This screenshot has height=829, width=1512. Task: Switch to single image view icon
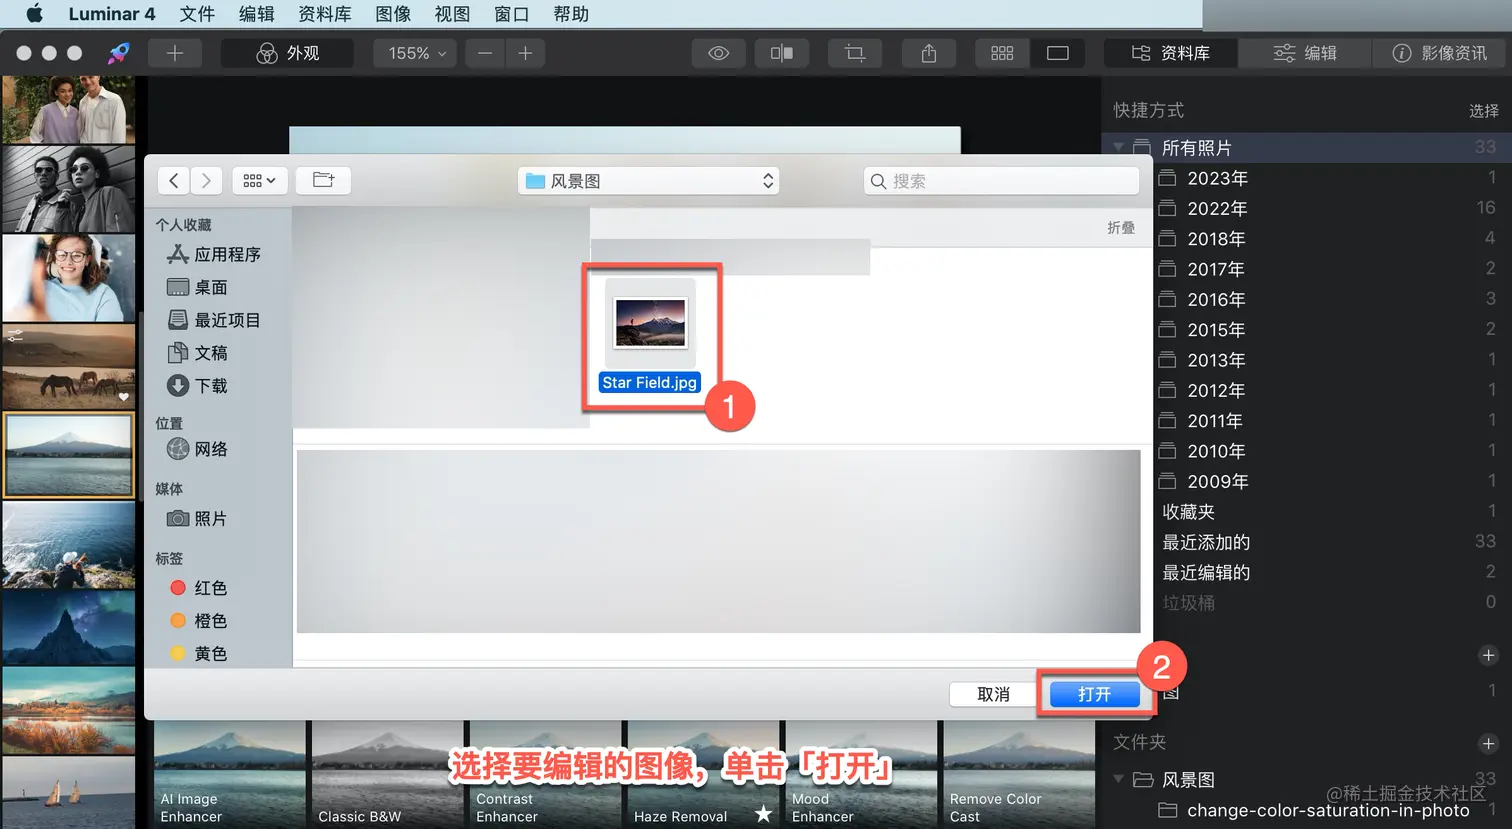pos(1058,53)
